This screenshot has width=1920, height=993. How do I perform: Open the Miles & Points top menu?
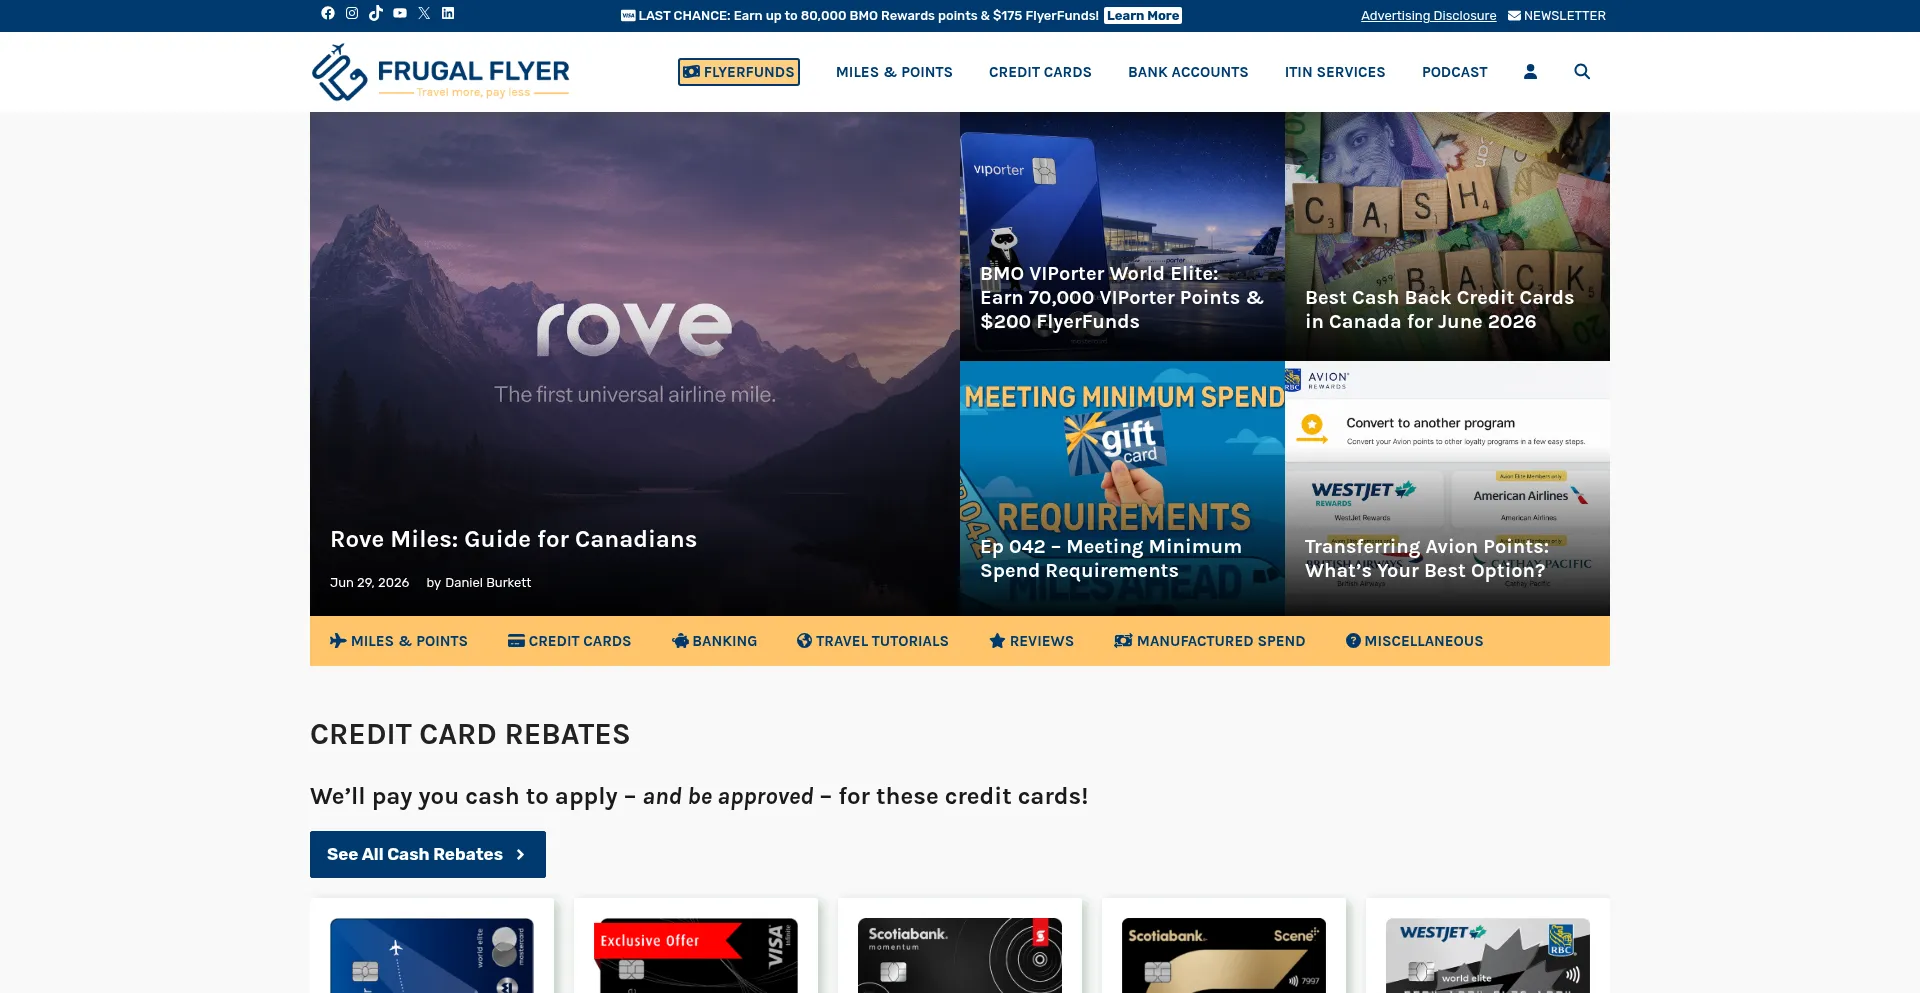[894, 72]
